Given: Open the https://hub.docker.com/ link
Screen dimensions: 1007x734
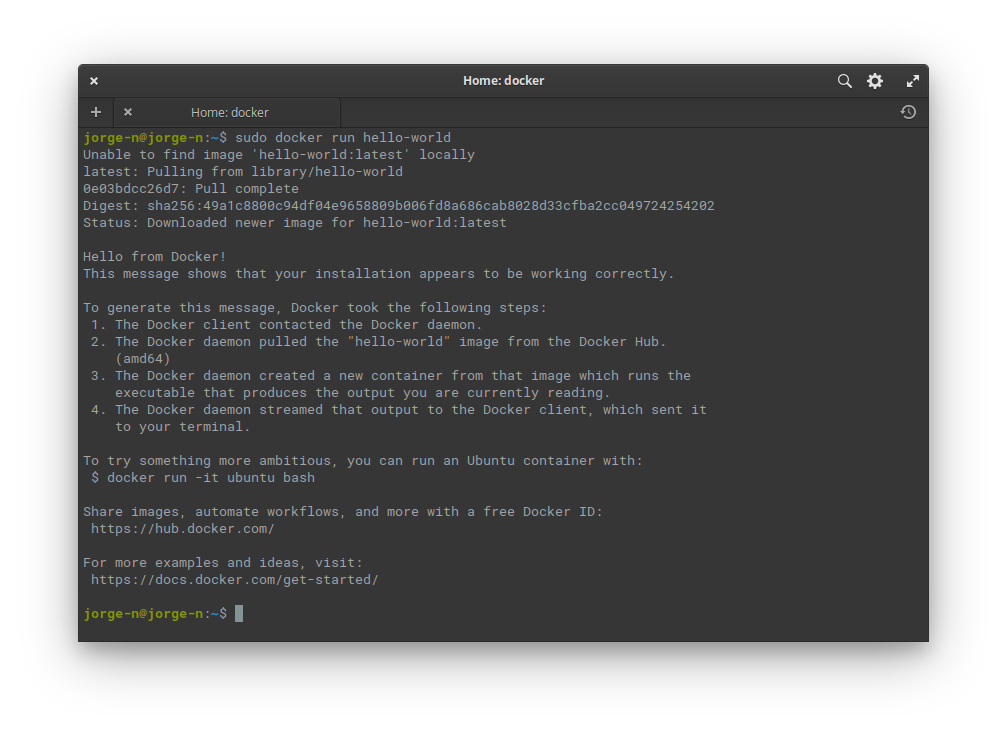Looking at the screenshot, I should [x=182, y=529].
